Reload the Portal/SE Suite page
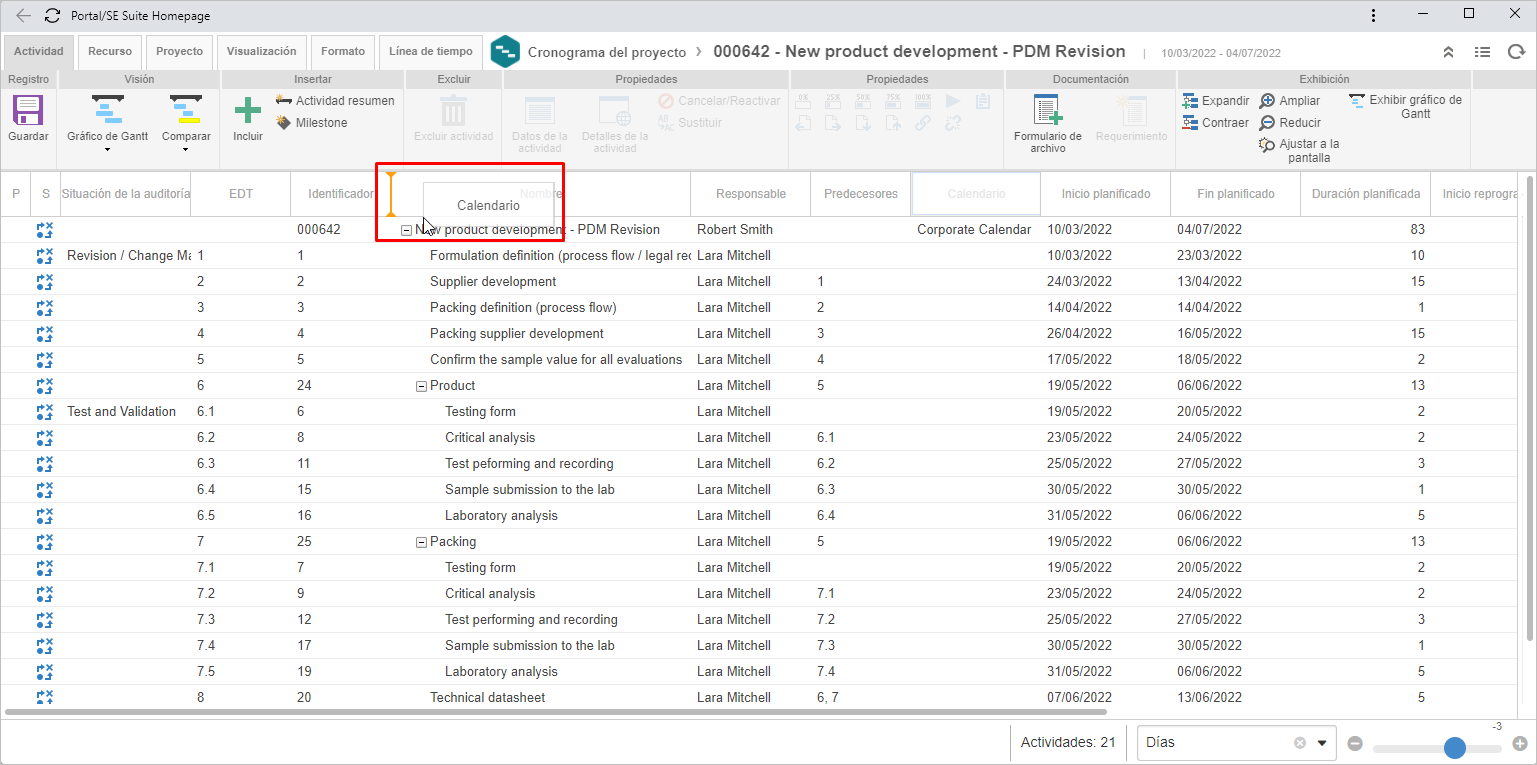 [52, 16]
